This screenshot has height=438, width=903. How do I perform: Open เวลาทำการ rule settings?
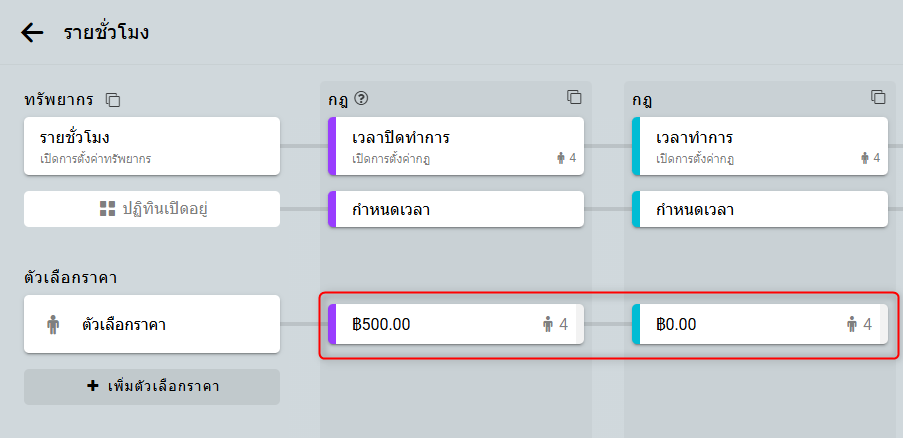click(744, 146)
